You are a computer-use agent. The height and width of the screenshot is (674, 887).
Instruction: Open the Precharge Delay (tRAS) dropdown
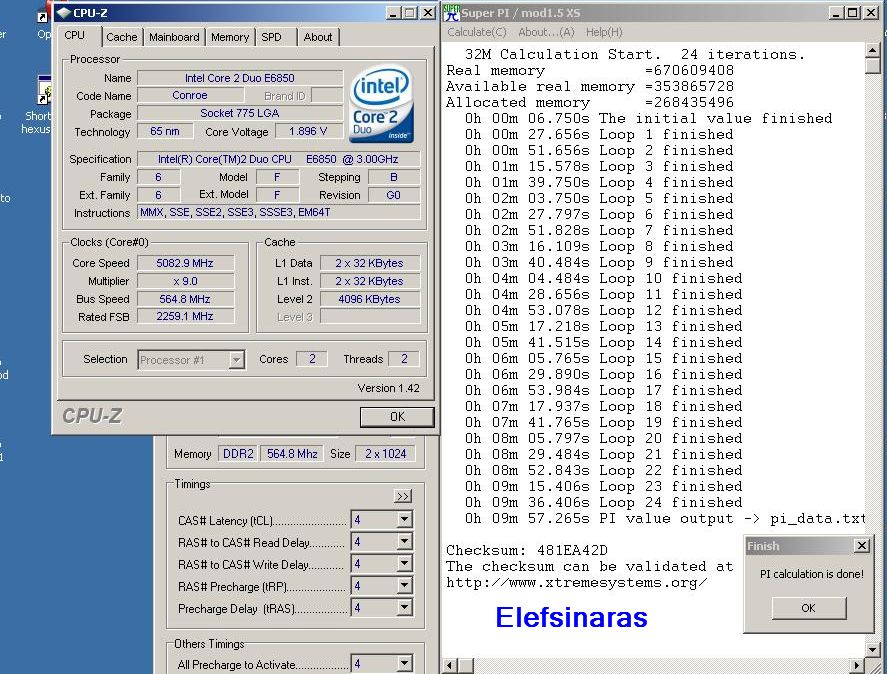[404, 608]
